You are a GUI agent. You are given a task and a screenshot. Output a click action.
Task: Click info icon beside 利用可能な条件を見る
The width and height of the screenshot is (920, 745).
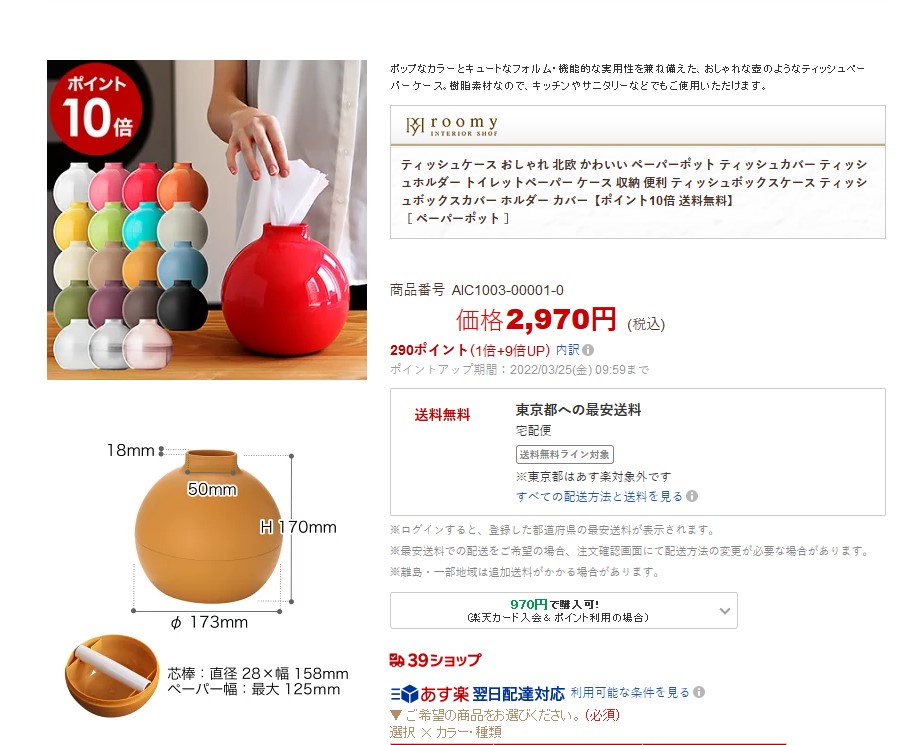tap(699, 692)
